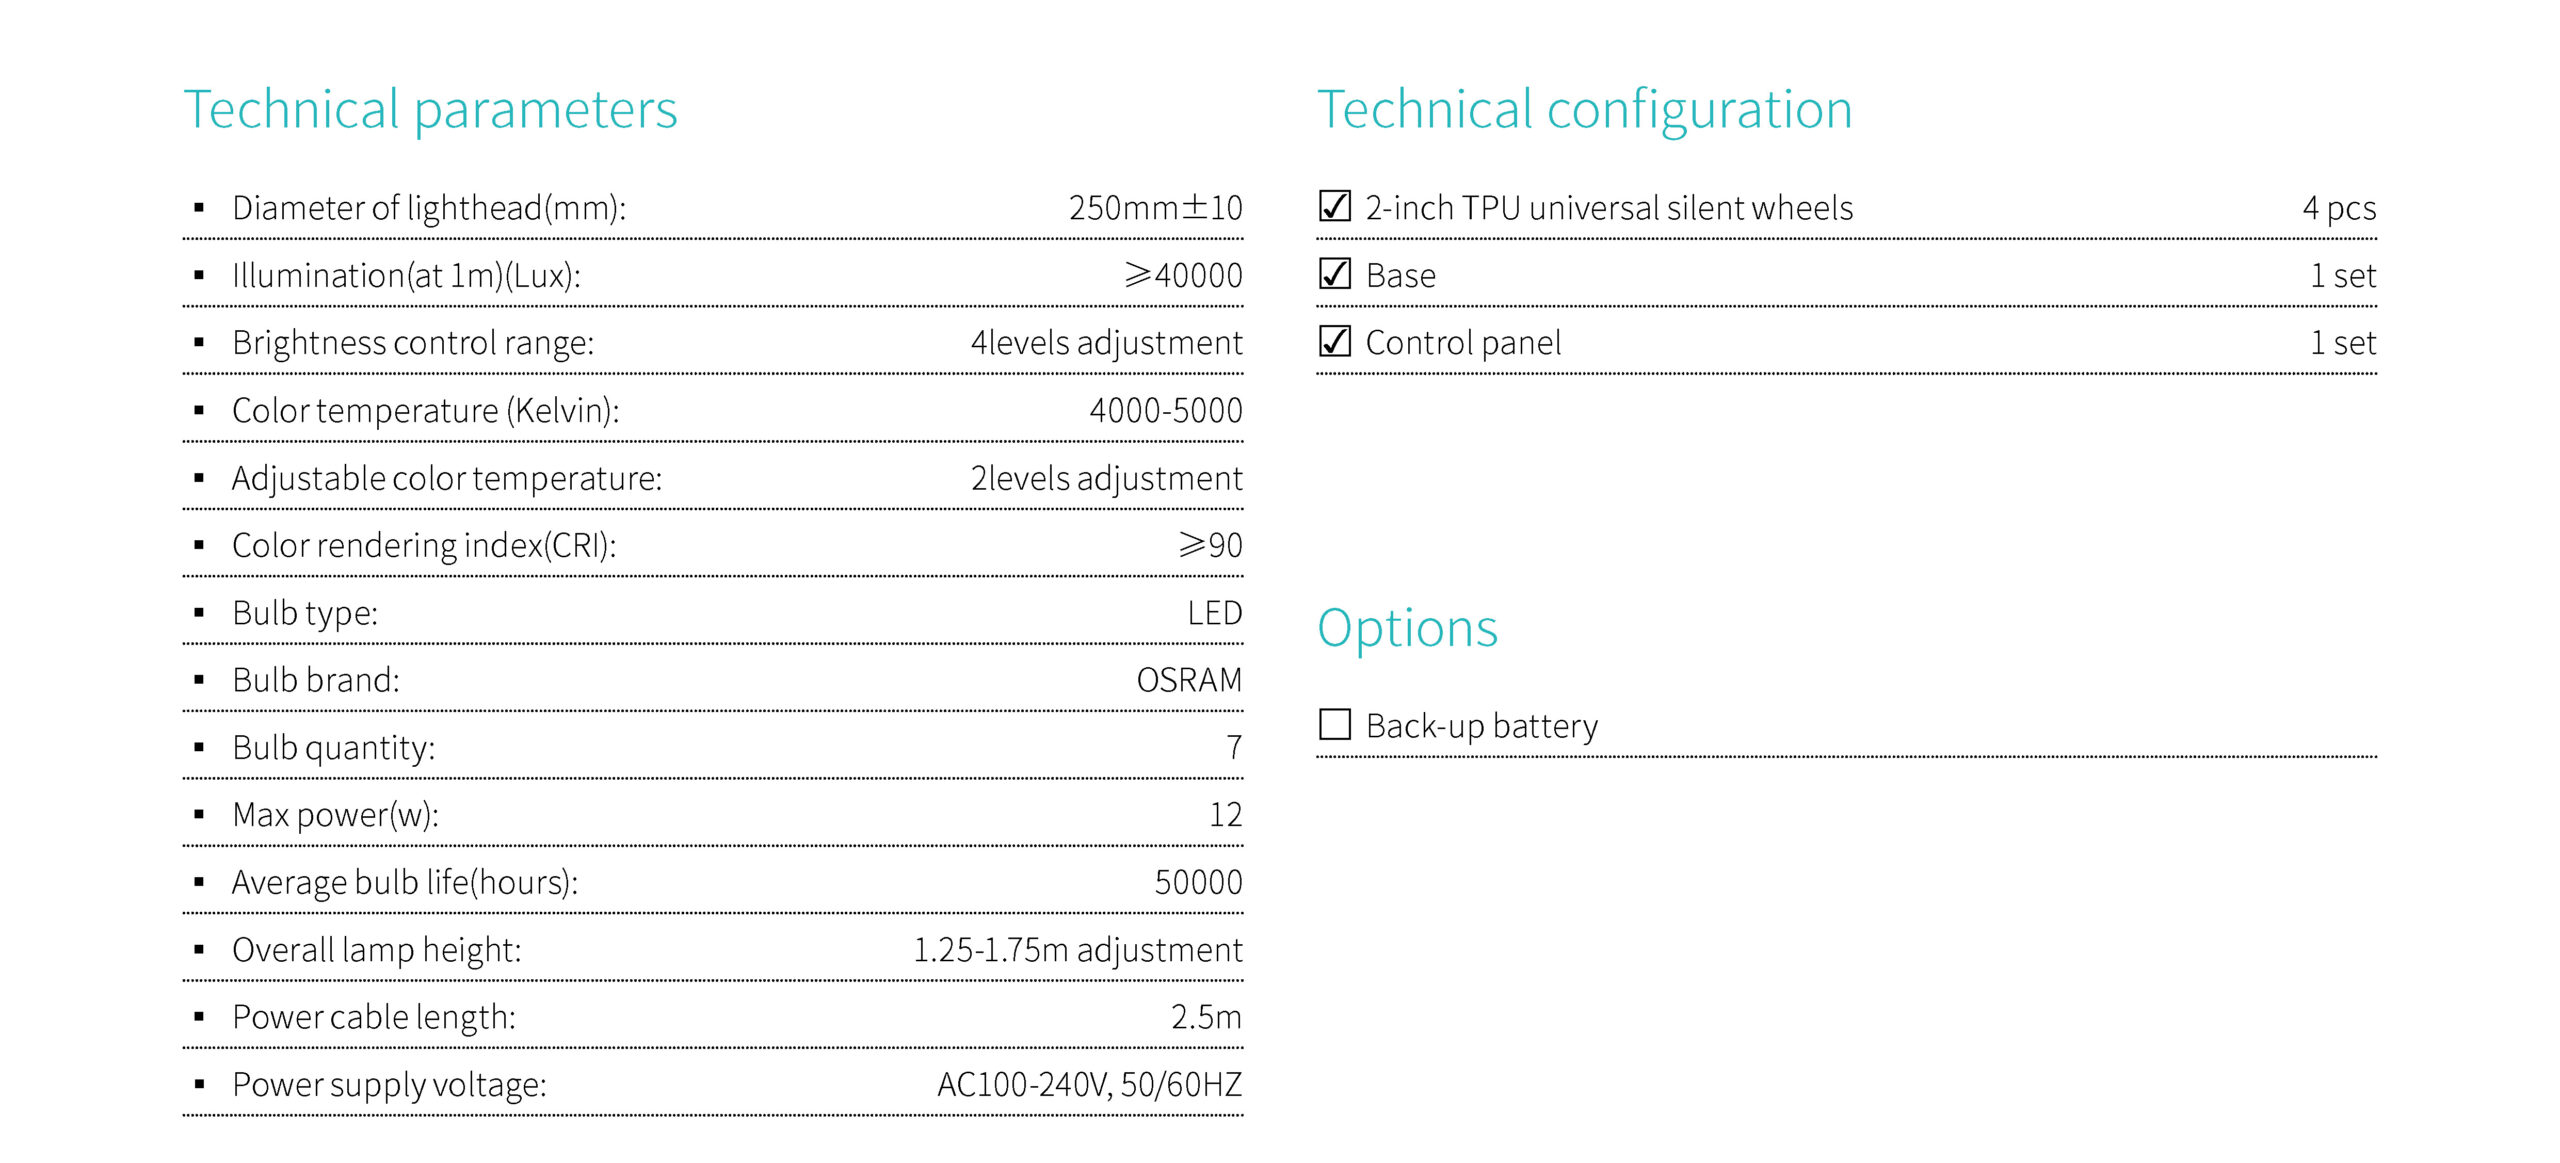
Task: Enable the Back-up battery option checkbox
Action: (1335, 724)
